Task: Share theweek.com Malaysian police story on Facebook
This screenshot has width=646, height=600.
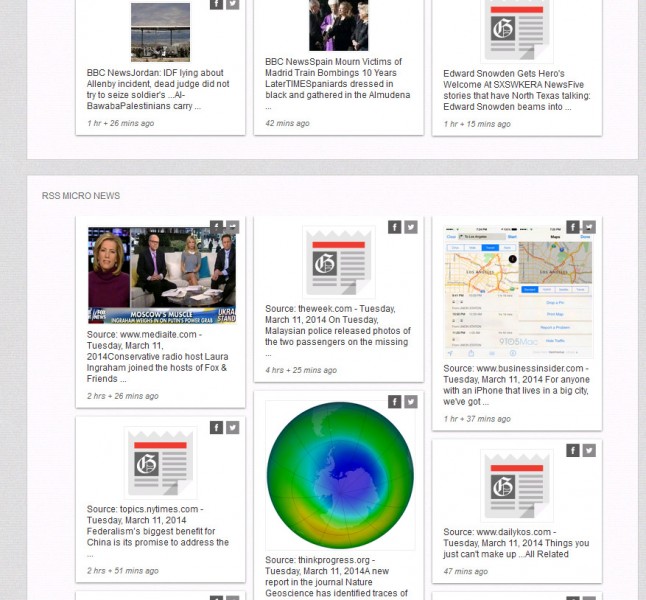Action: [394, 227]
